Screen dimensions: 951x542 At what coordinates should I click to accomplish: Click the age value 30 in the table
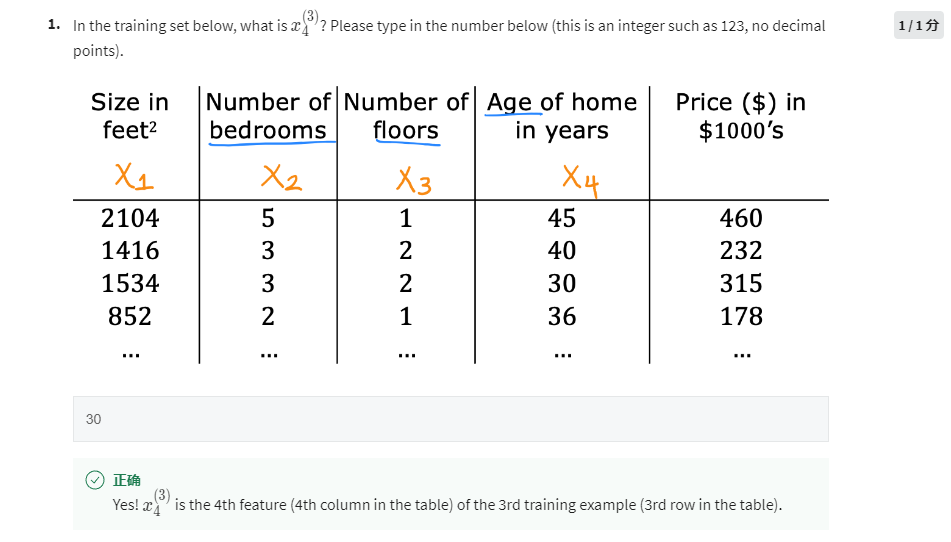561,284
